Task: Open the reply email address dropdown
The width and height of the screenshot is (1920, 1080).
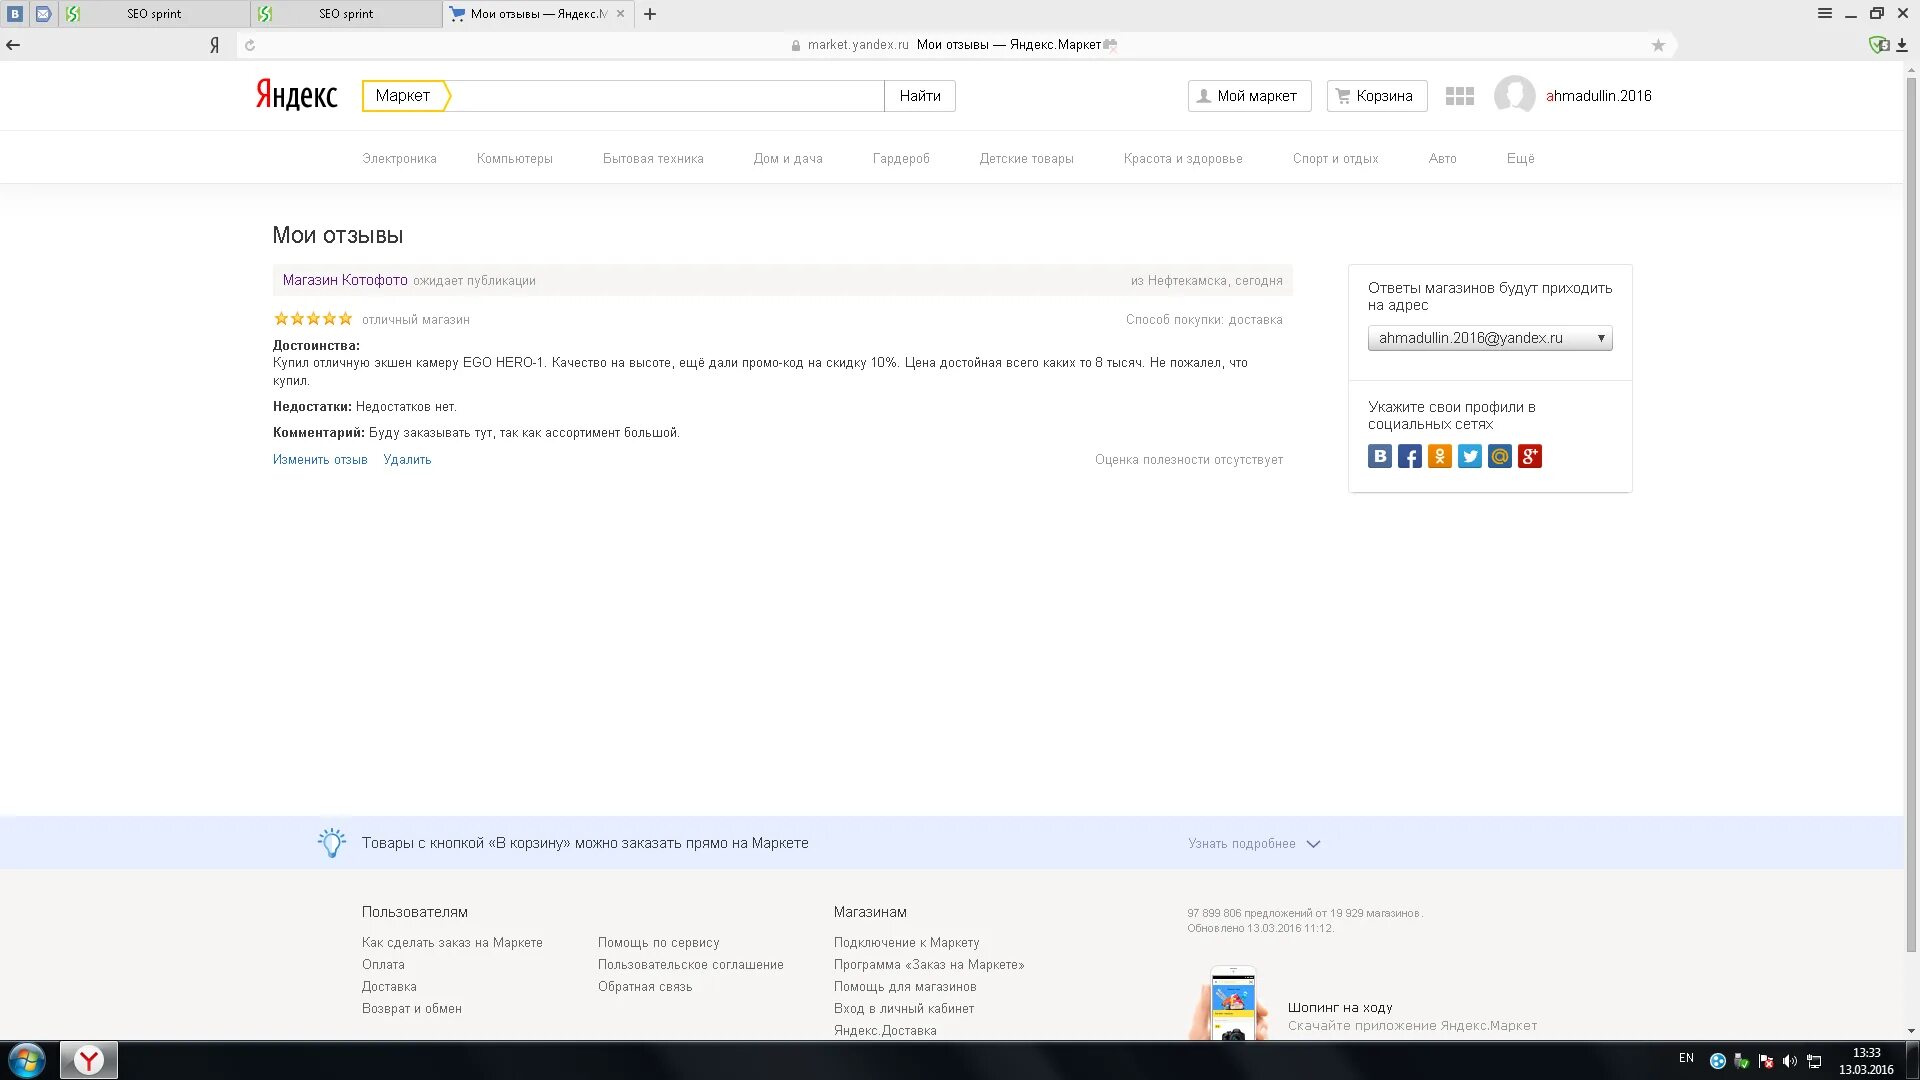Action: click(x=1490, y=338)
